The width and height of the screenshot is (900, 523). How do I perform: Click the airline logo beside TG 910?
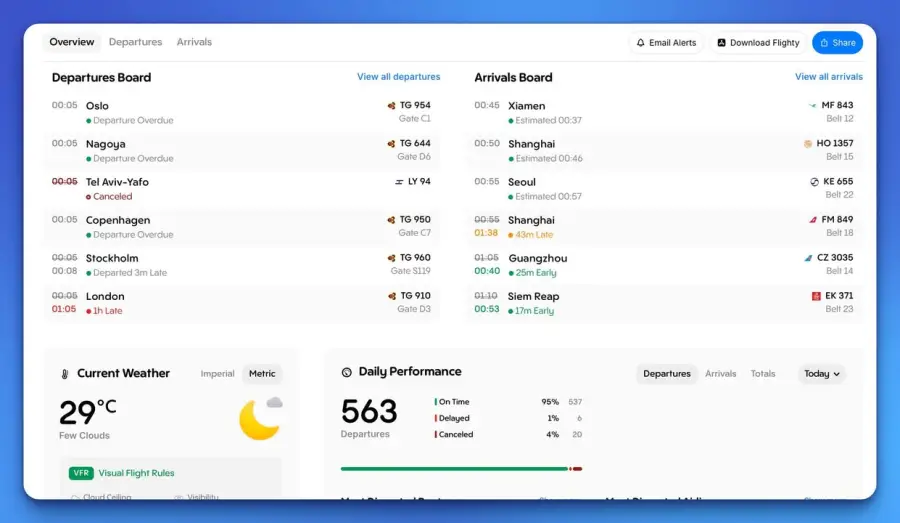click(x=392, y=296)
